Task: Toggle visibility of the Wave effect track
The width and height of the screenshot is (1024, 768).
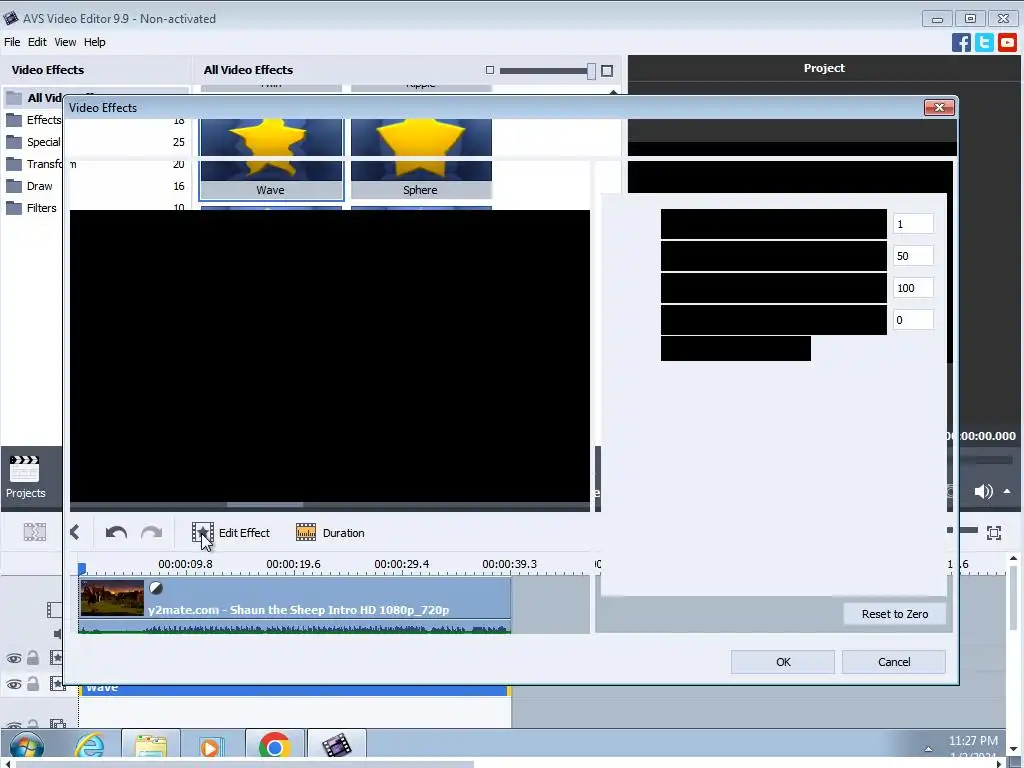Action: pyautogui.click(x=14, y=684)
